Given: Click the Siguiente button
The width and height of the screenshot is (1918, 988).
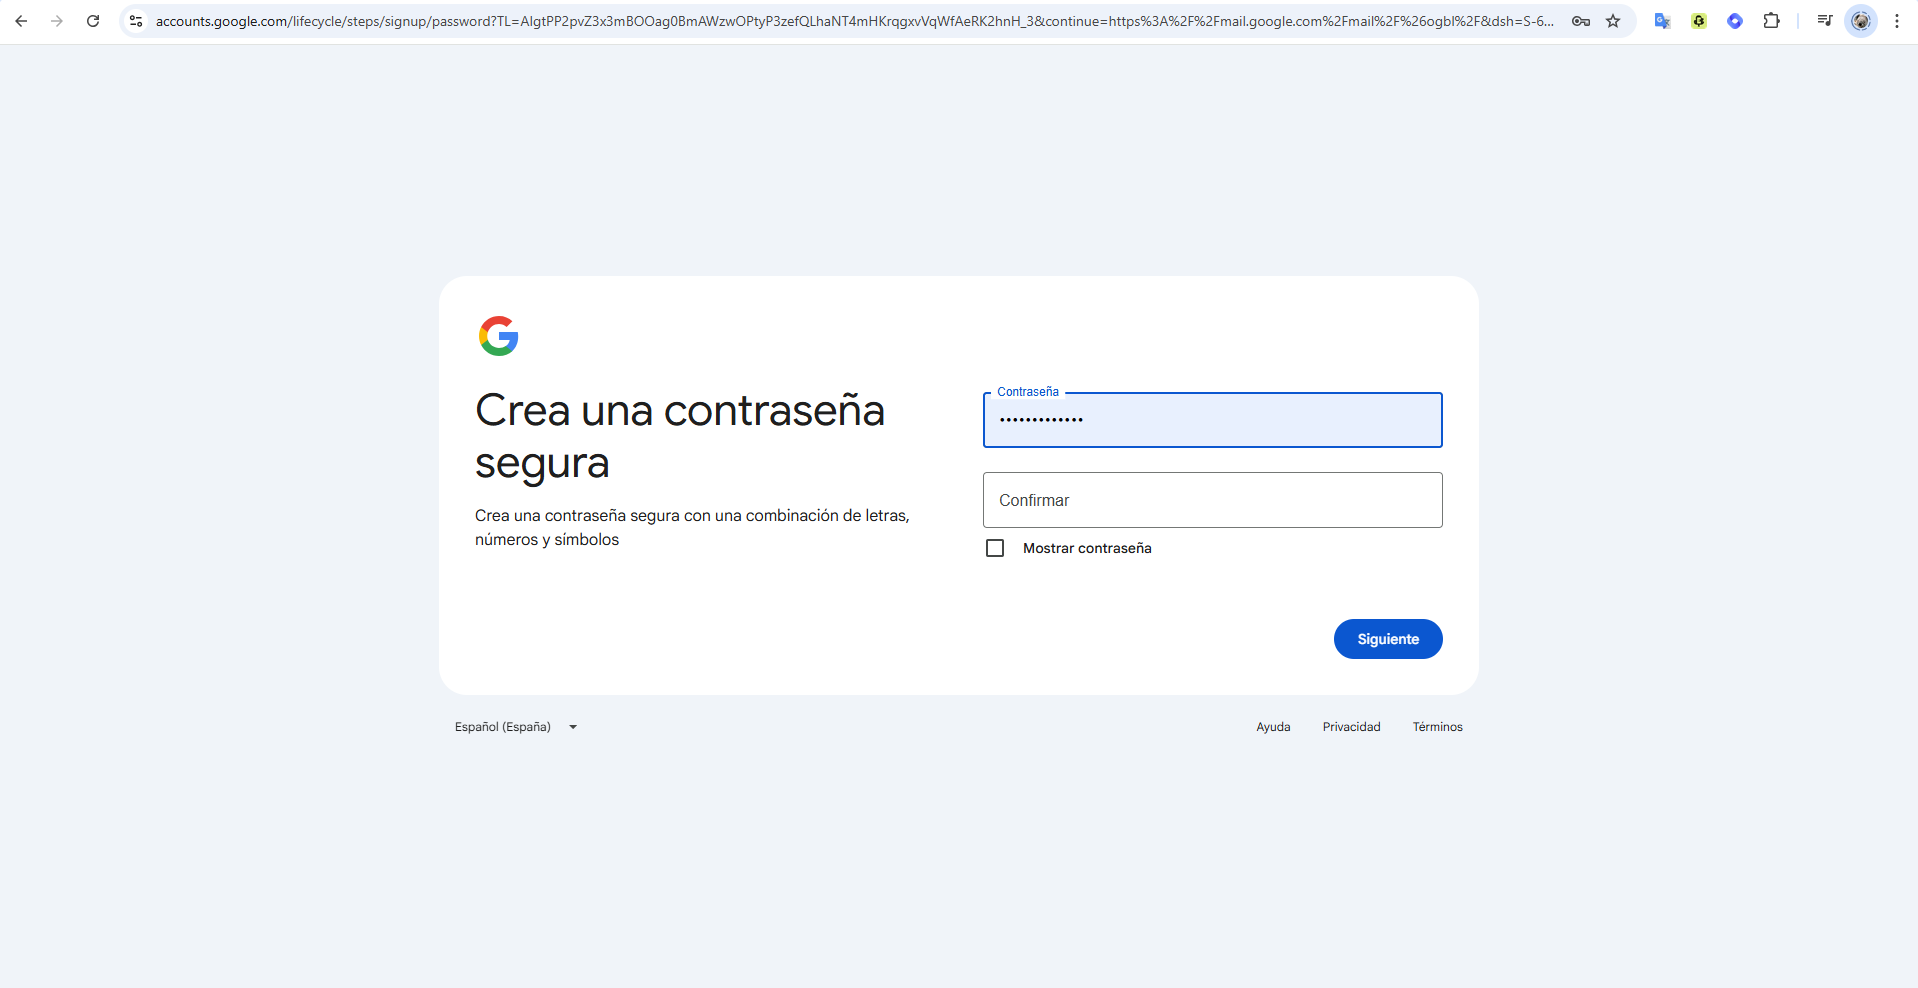Looking at the screenshot, I should coord(1387,639).
